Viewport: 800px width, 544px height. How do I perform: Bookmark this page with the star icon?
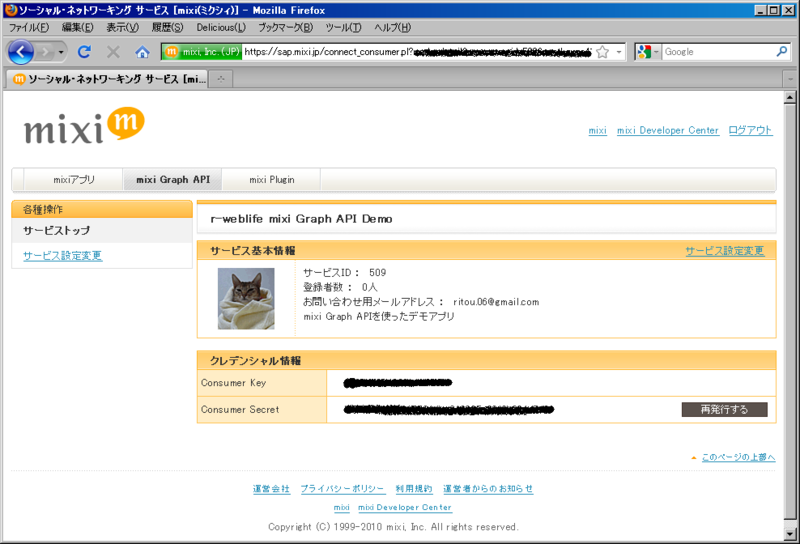point(603,52)
